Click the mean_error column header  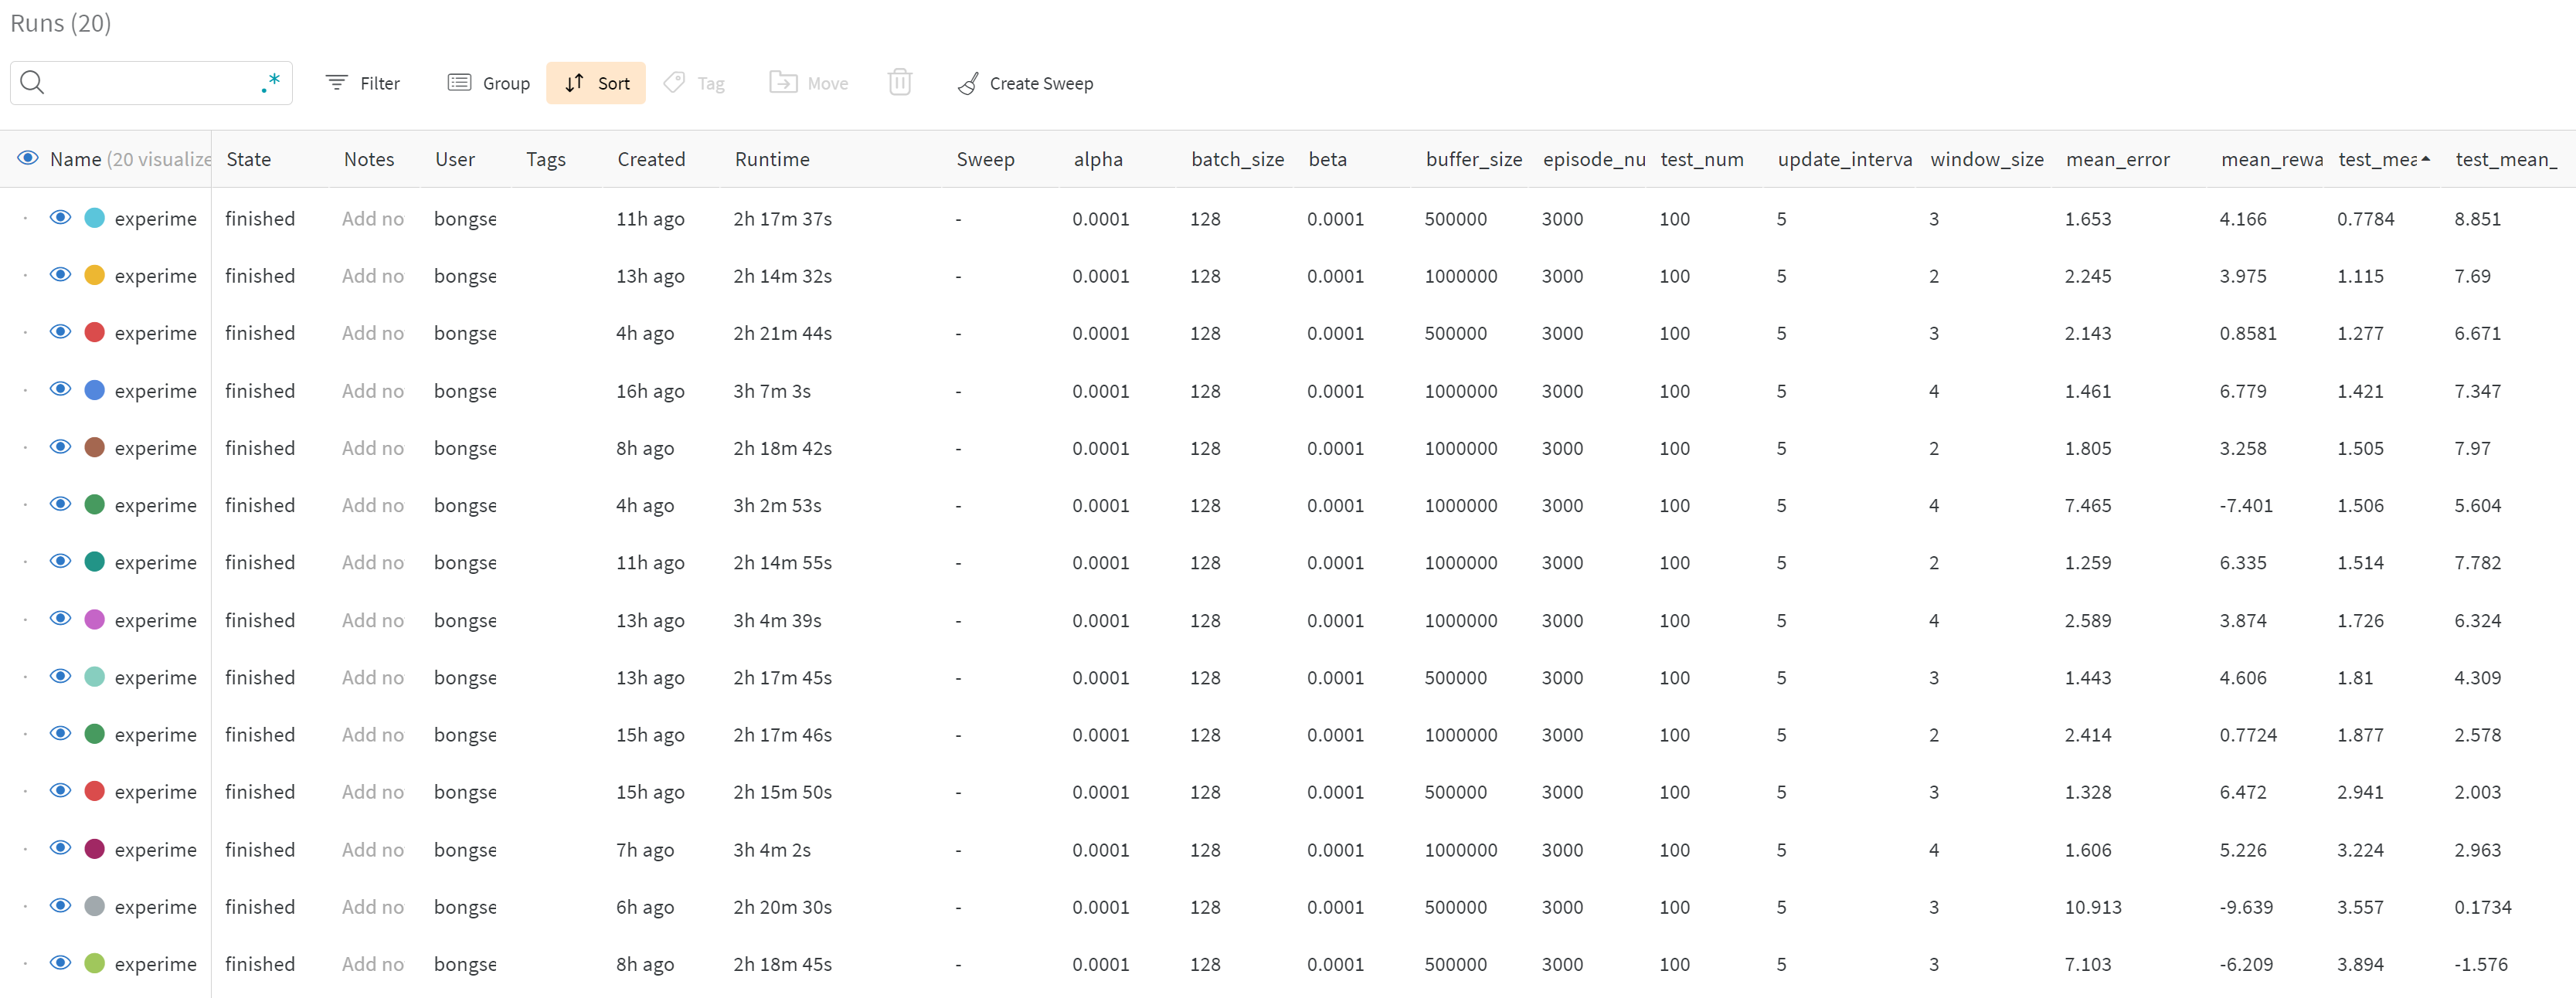2117,159
